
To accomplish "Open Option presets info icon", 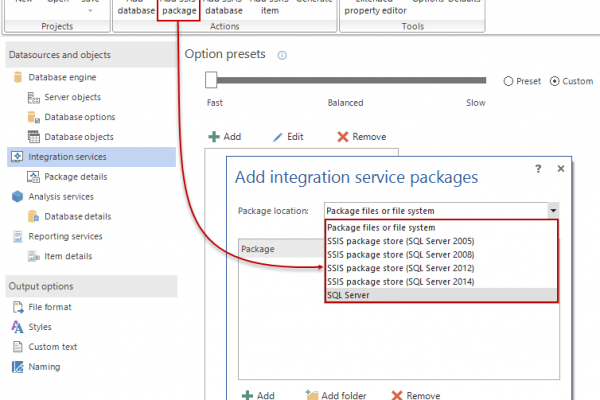I will 282,56.
